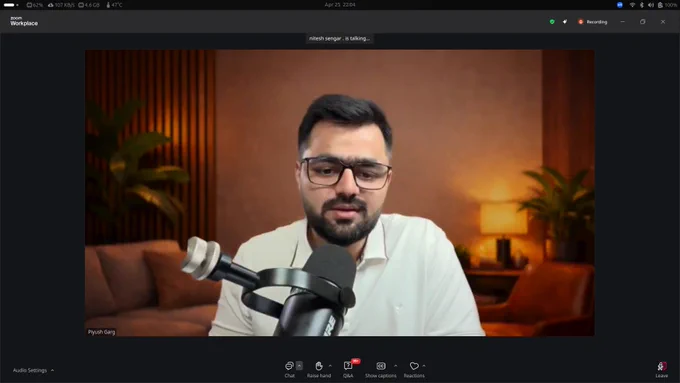The image size is (680, 383).
Task: Open the Chat panel
Action: [x=289, y=369]
